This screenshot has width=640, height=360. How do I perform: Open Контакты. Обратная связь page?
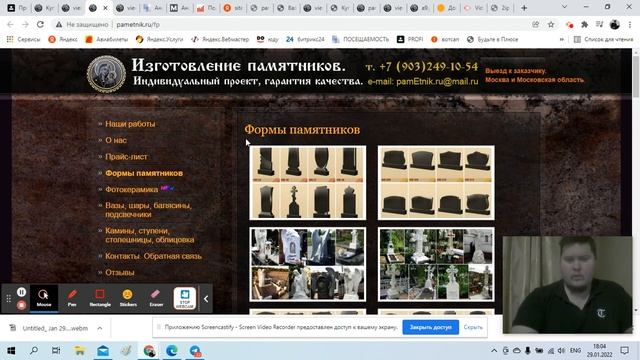(153, 256)
